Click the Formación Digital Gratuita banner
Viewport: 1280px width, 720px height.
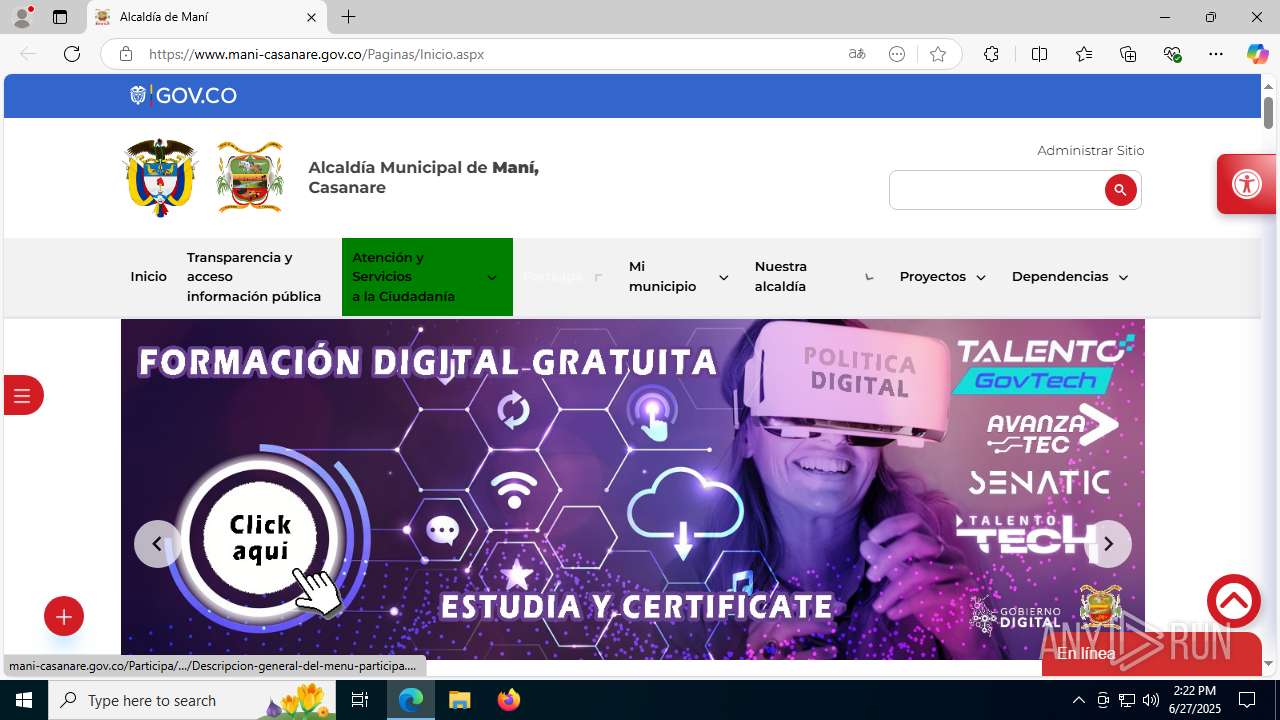pyautogui.click(x=632, y=489)
